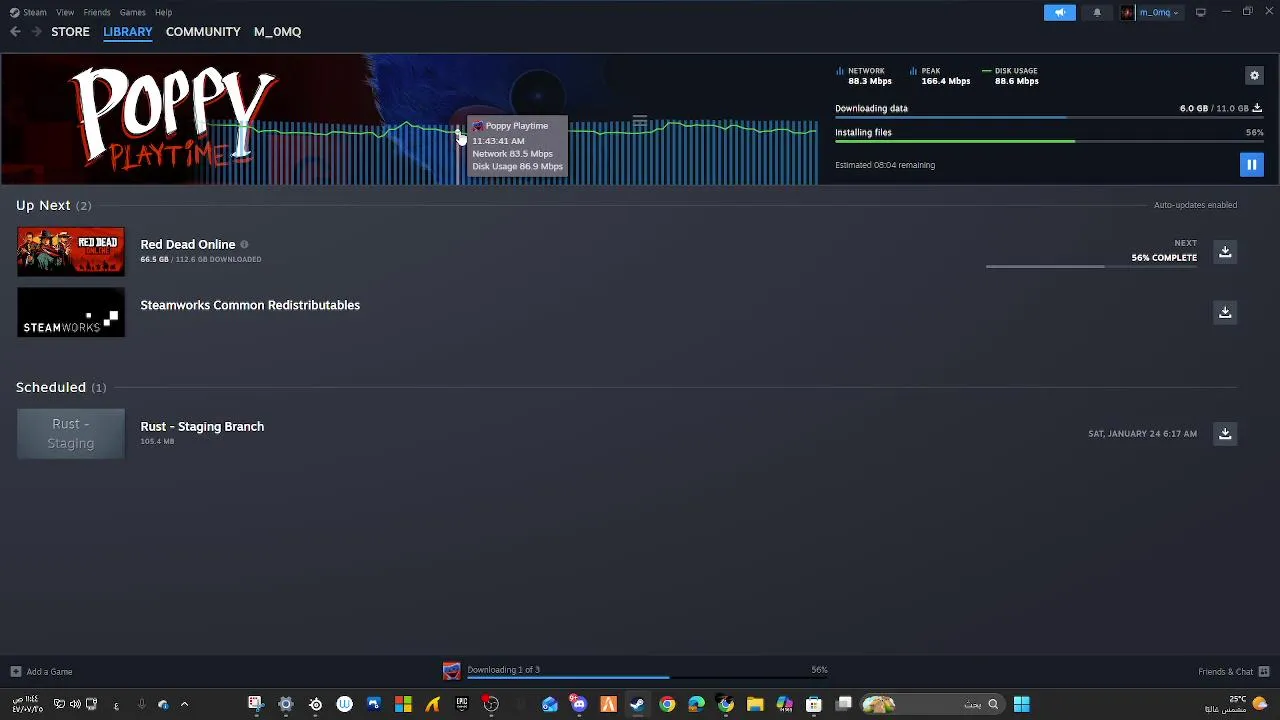1280x720 pixels.
Task: Download Red Dead Online now
Action: 1225,252
